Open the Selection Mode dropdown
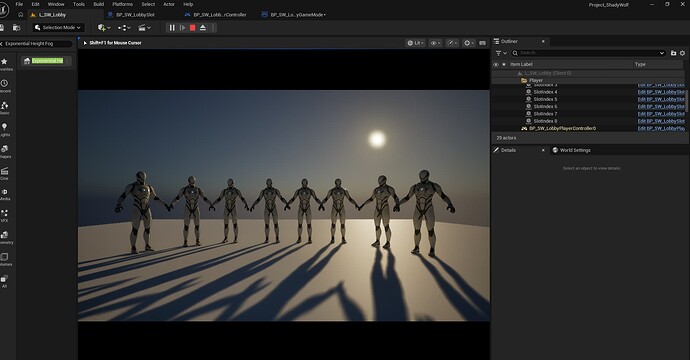Screen dimensions: 690x360 pyautogui.click(x=58, y=28)
